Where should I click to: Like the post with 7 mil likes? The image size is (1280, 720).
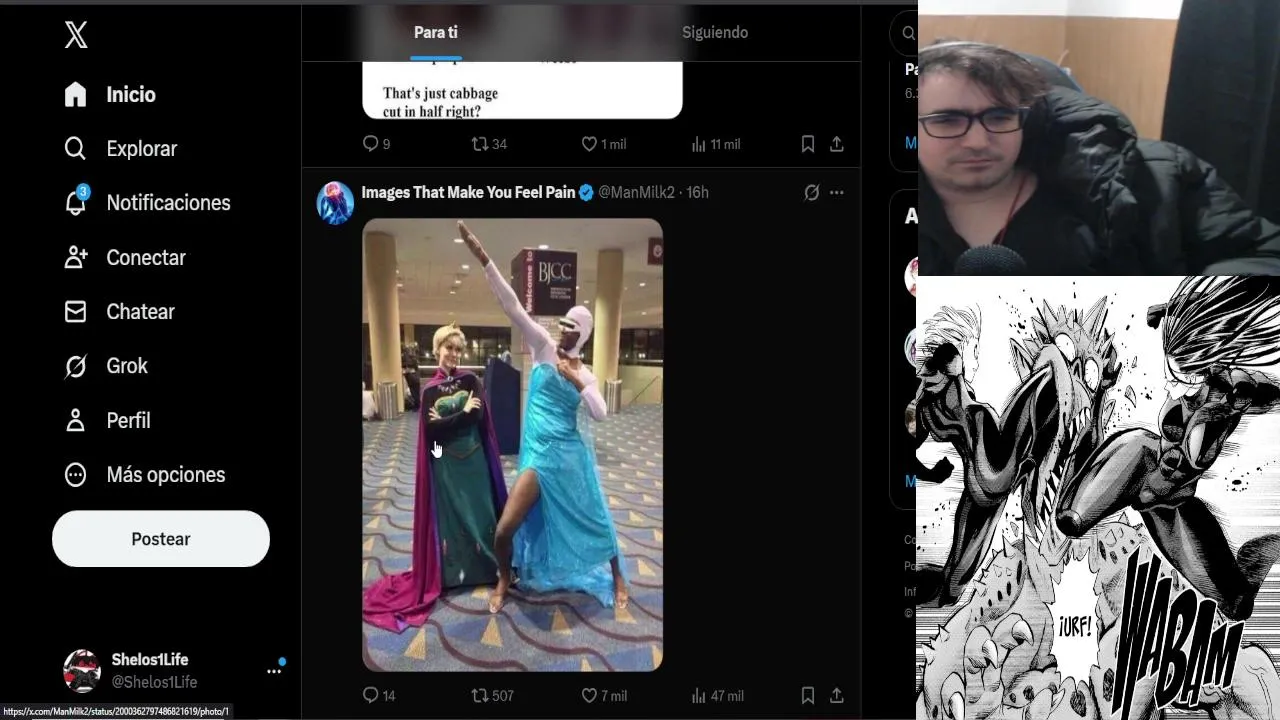click(604, 695)
